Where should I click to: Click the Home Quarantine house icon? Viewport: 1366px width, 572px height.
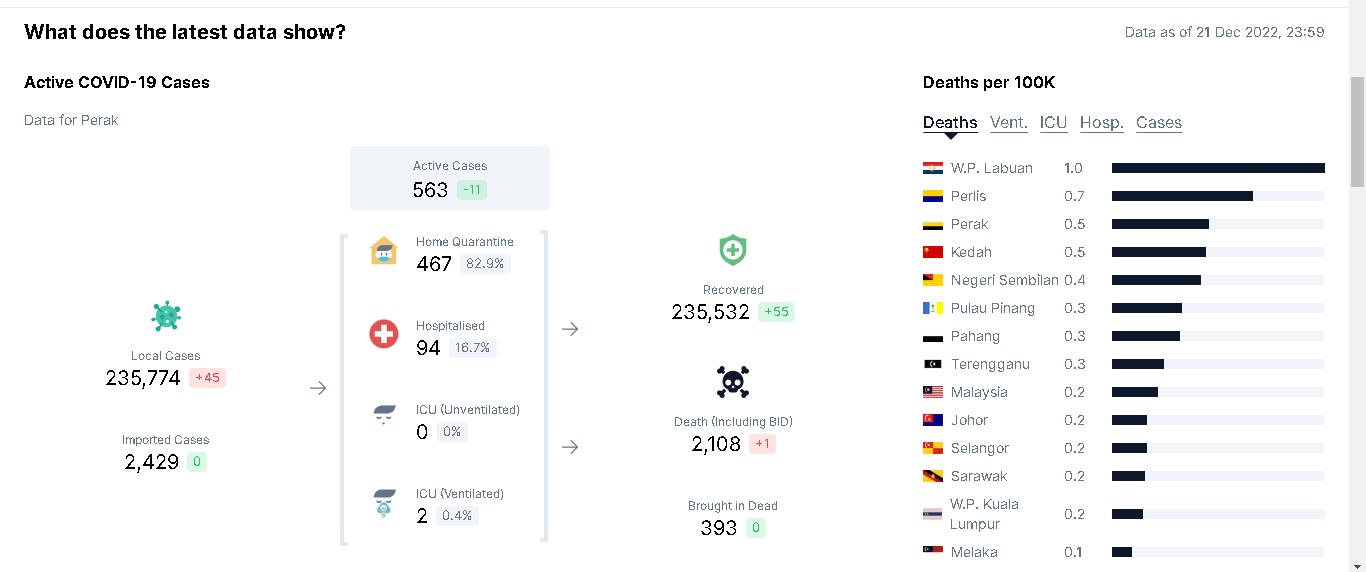pos(384,250)
